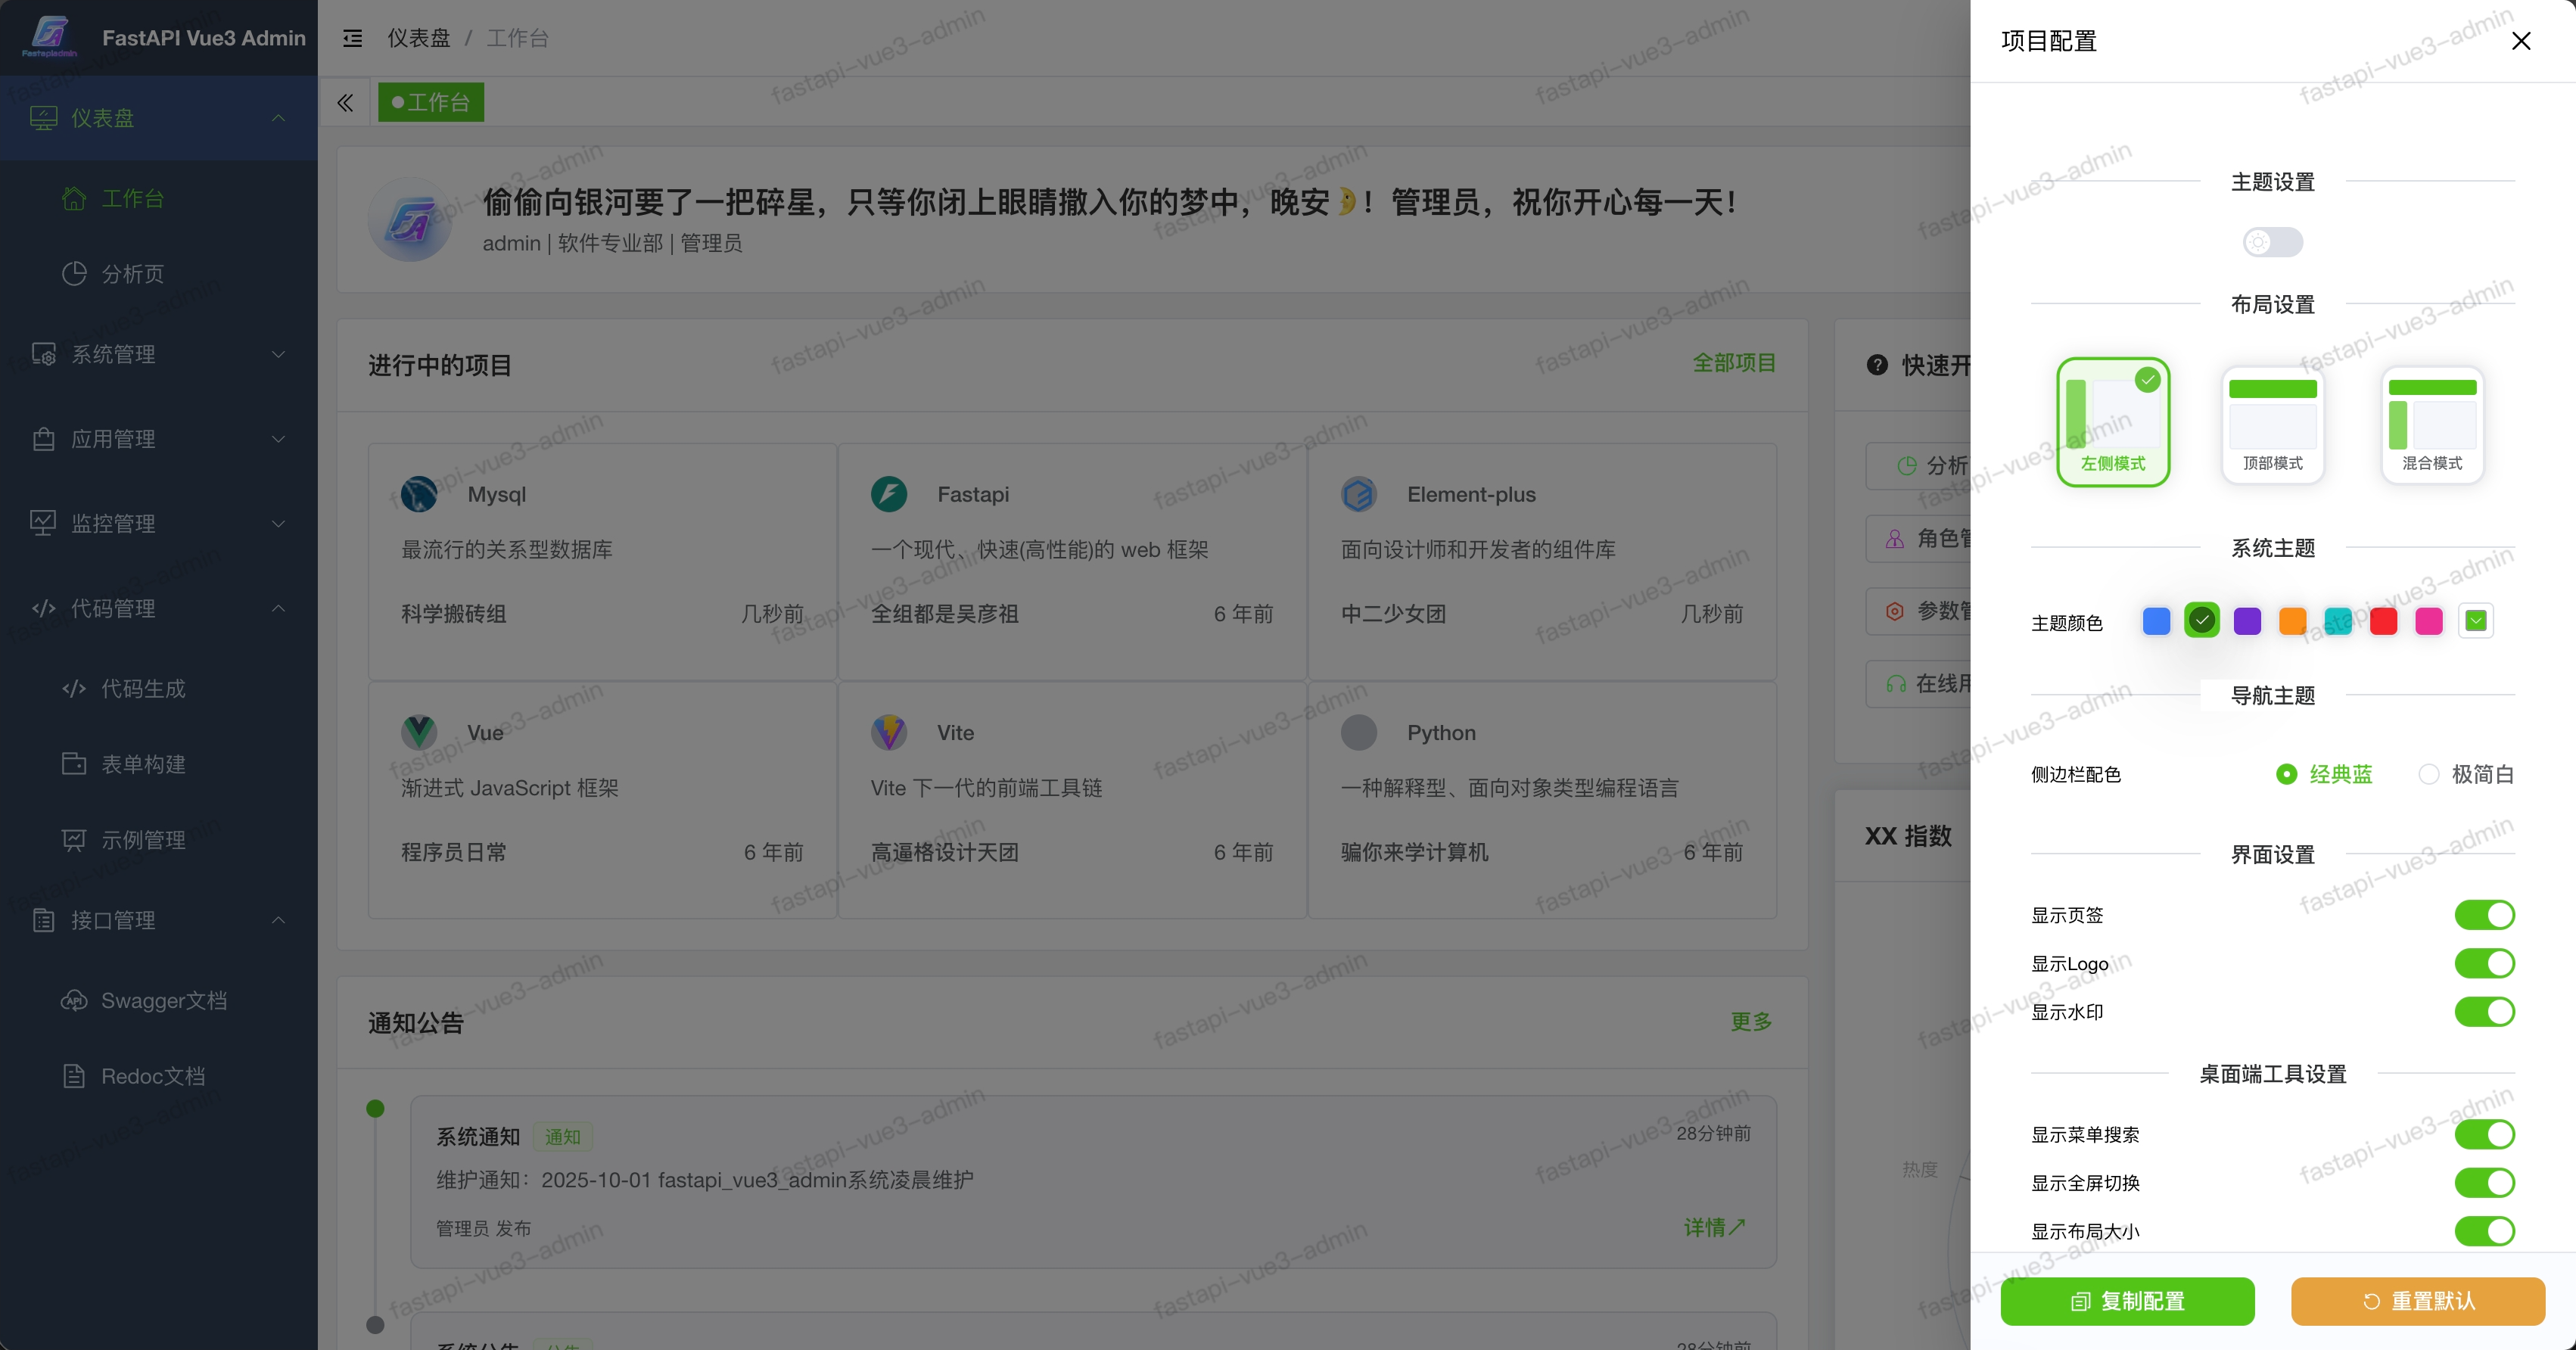
Task: Open Swagger文档 menu item
Action: [159, 1000]
